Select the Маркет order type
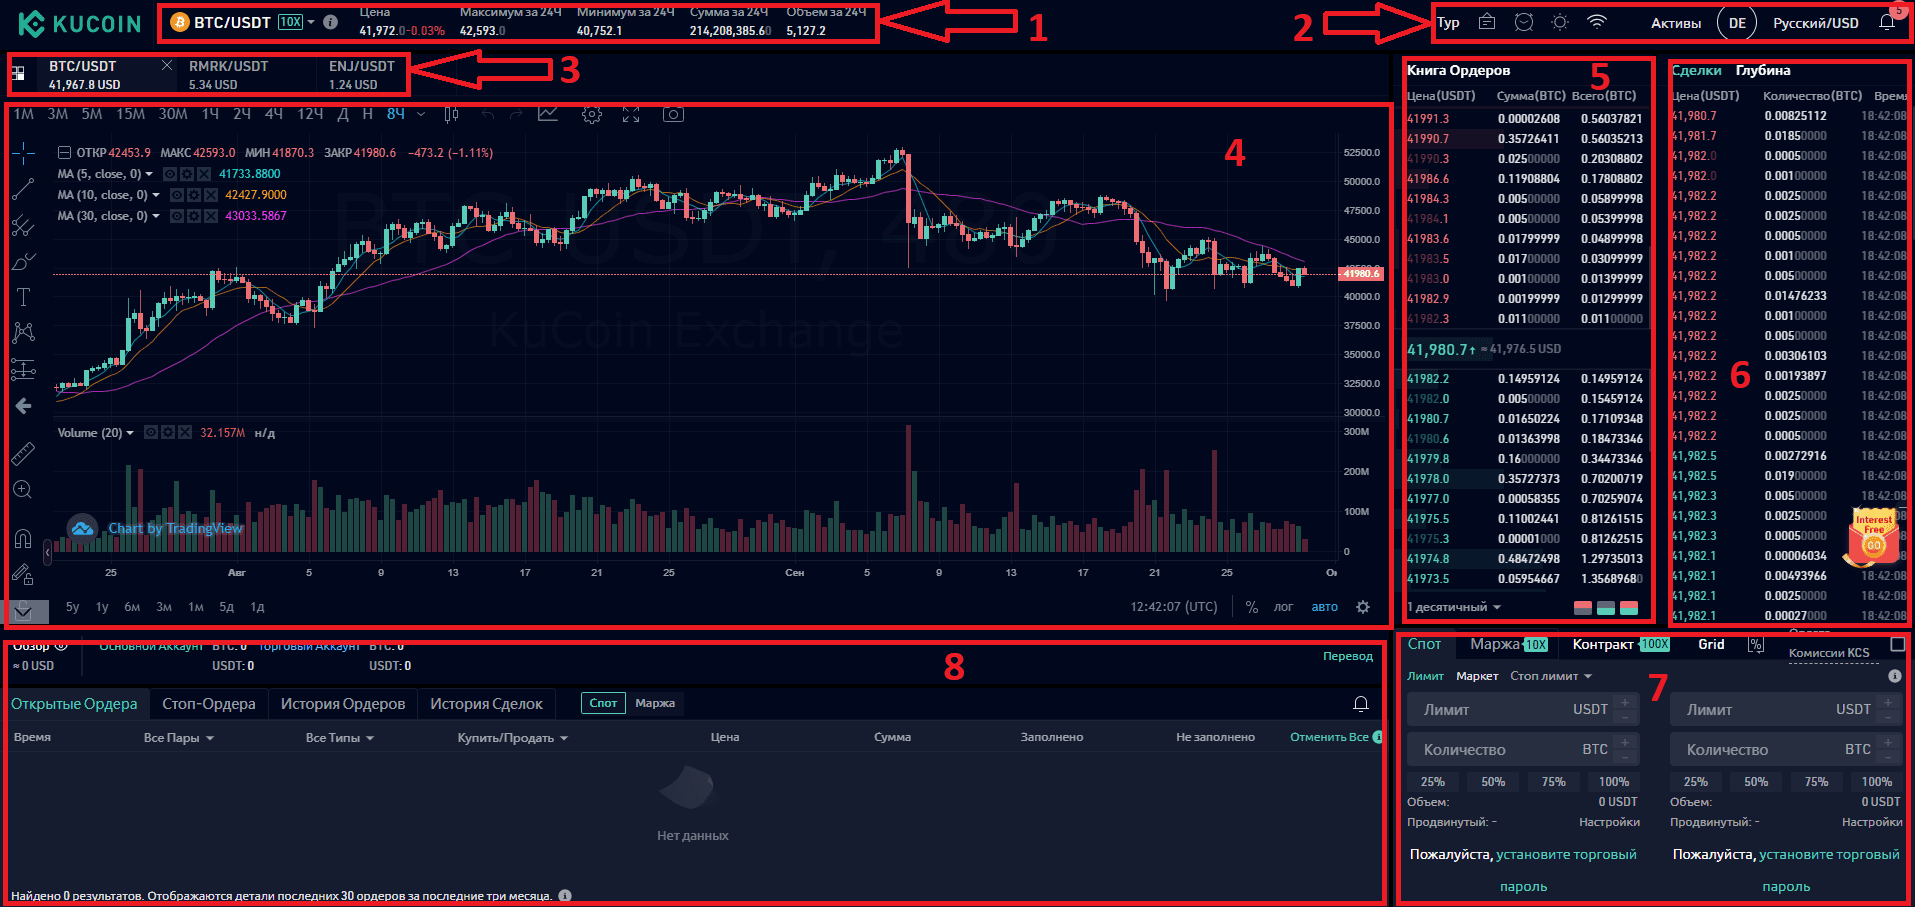Viewport: 1915px width, 907px height. 1477,676
